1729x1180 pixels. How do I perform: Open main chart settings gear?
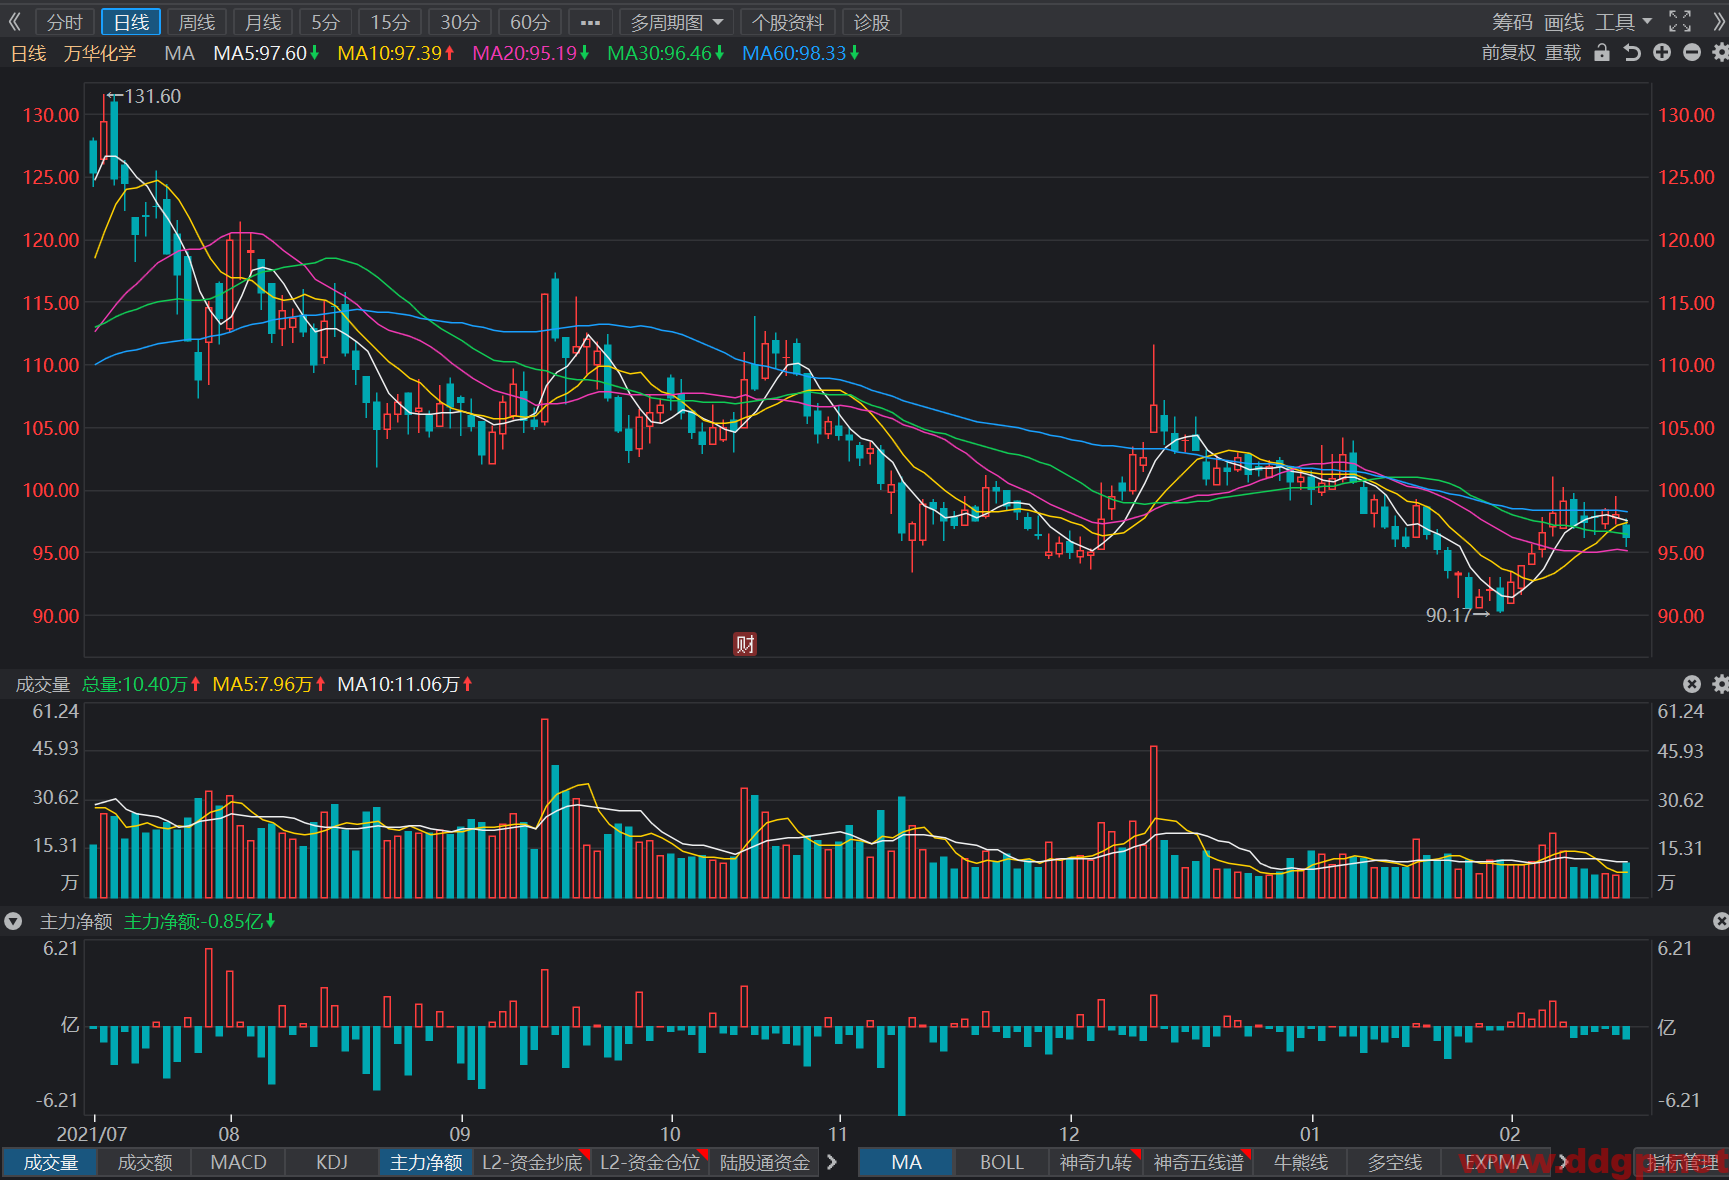(x=1720, y=53)
